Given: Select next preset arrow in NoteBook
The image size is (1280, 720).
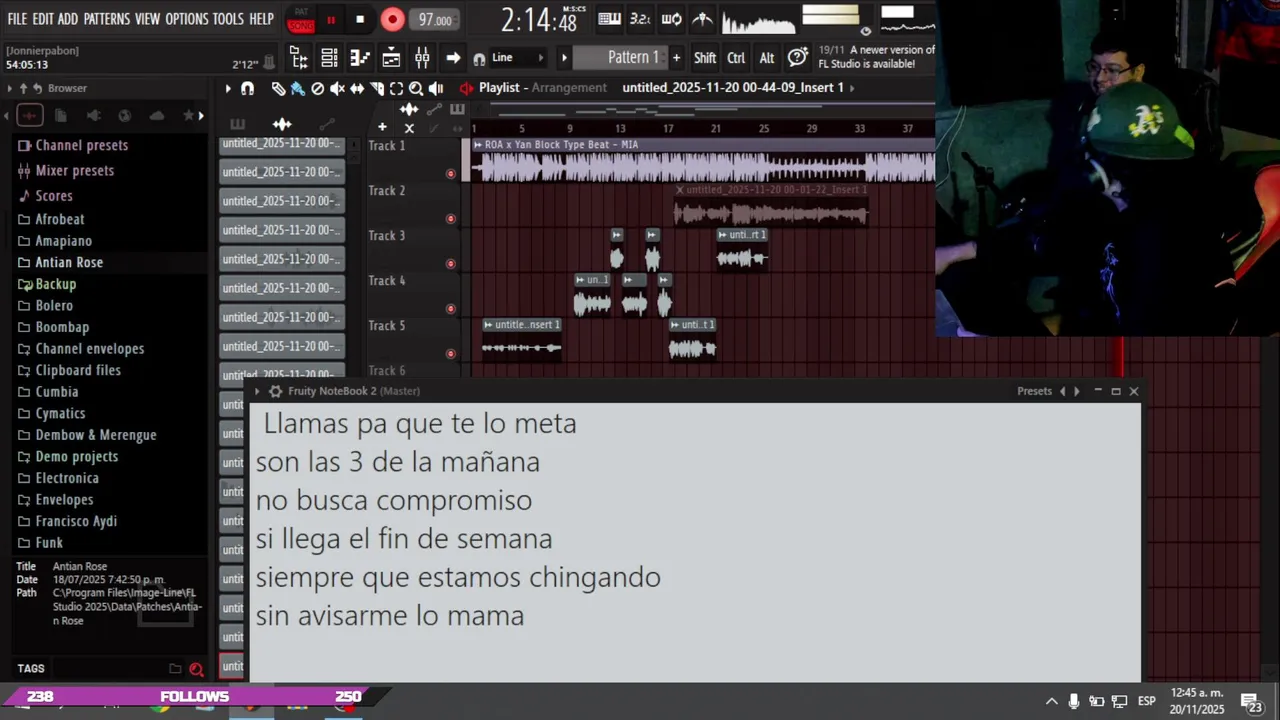Looking at the screenshot, I should [x=1077, y=391].
